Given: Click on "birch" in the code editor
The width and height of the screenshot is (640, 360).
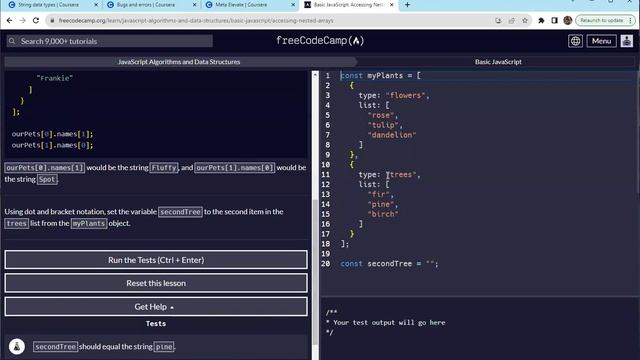Looking at the screenshot, I should (383, 214).
